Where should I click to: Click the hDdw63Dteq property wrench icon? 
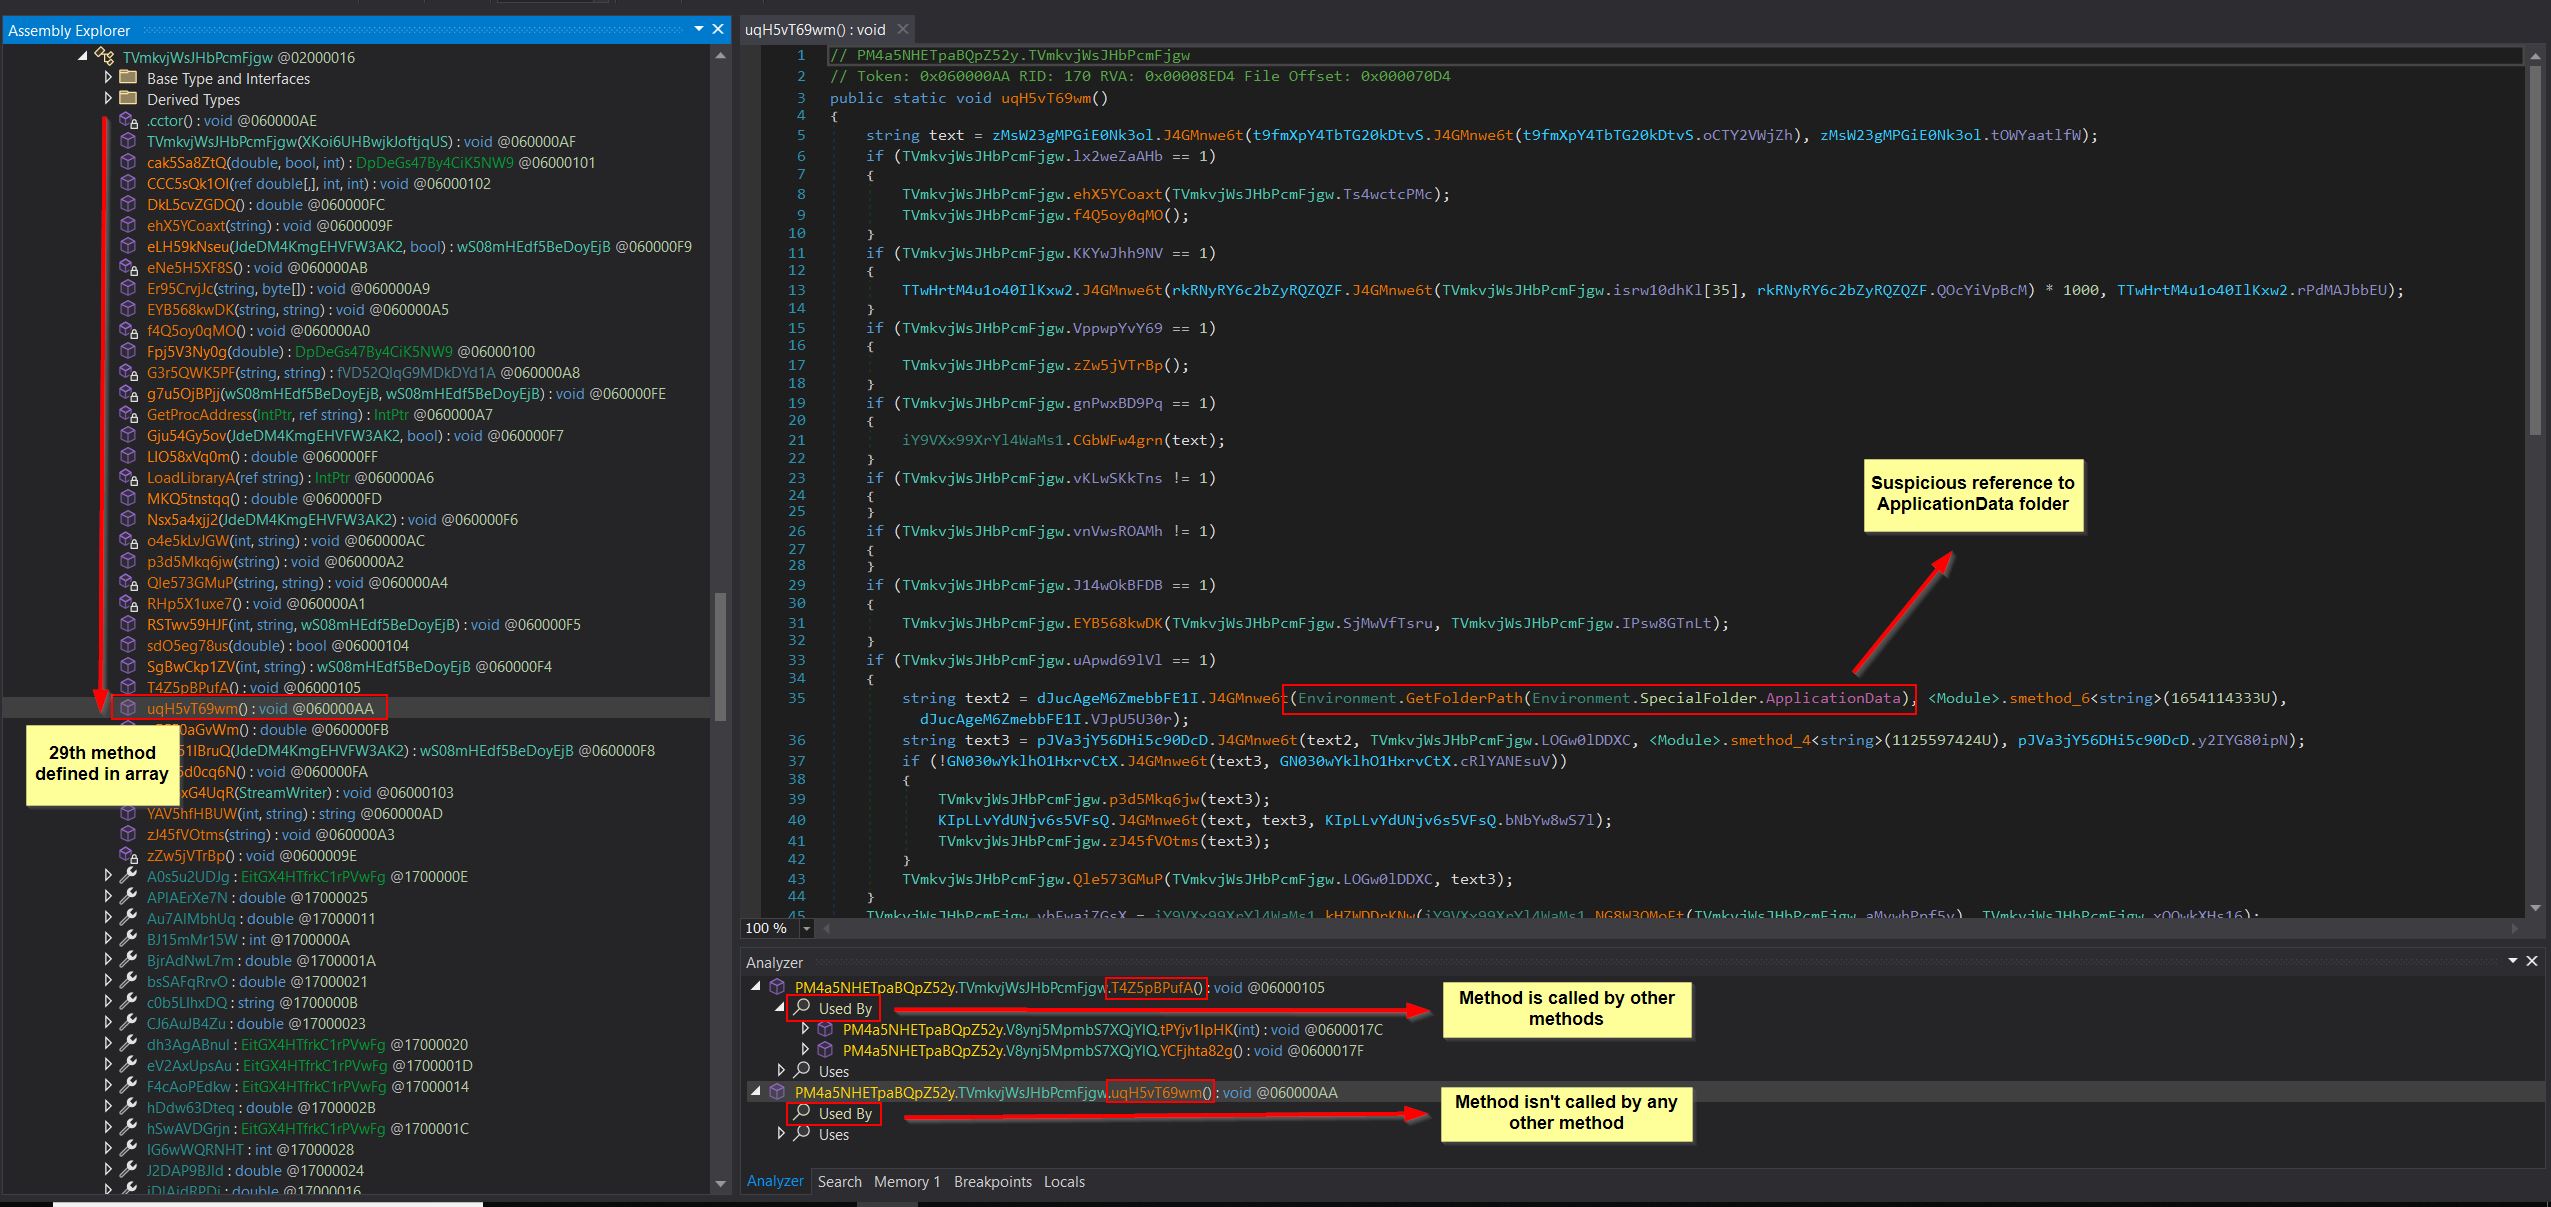pyautogui.click(x=128, y=1107)
